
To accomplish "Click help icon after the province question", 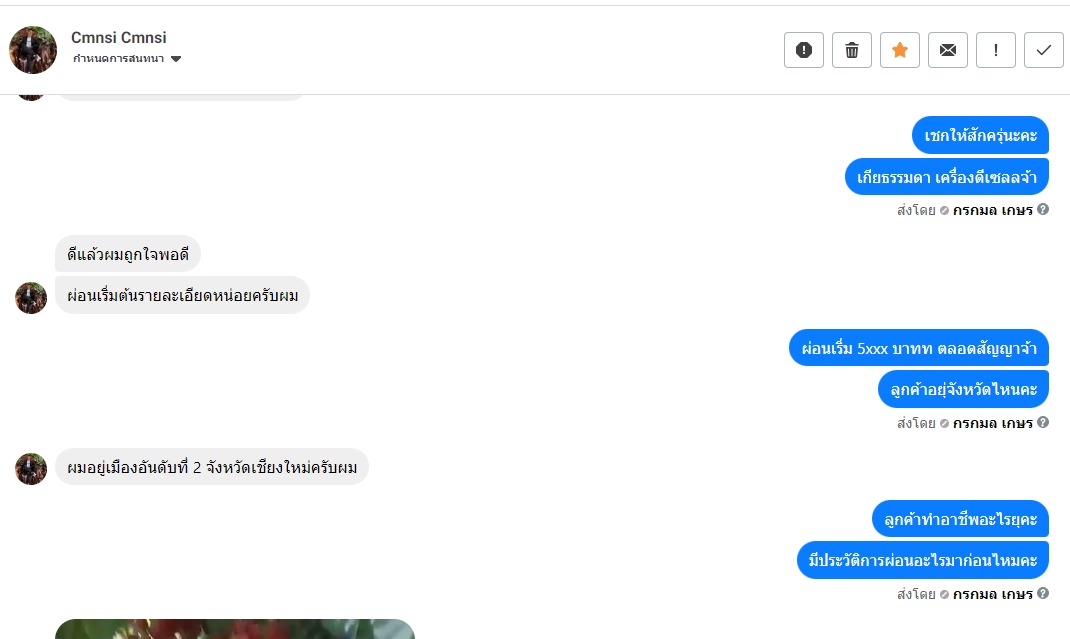I will pos(1043,423).
